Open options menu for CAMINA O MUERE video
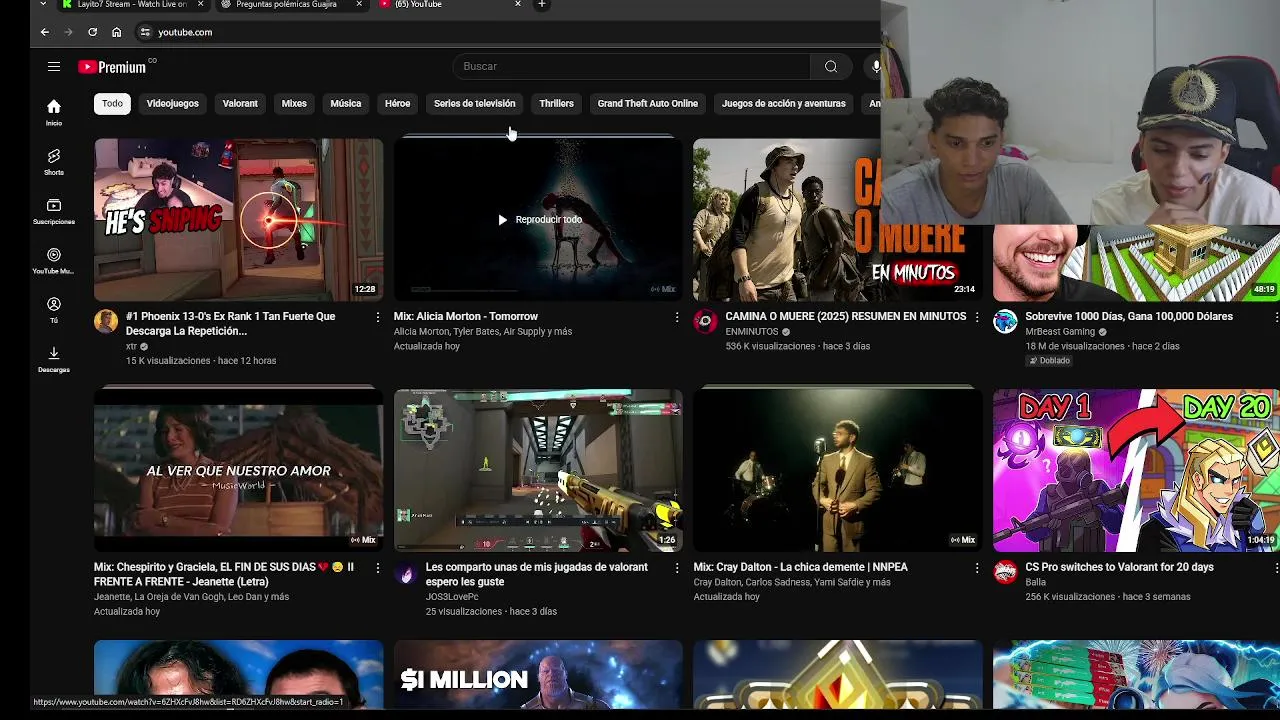The width and height of the screenshot is (1280, 720). coord(977,317)
